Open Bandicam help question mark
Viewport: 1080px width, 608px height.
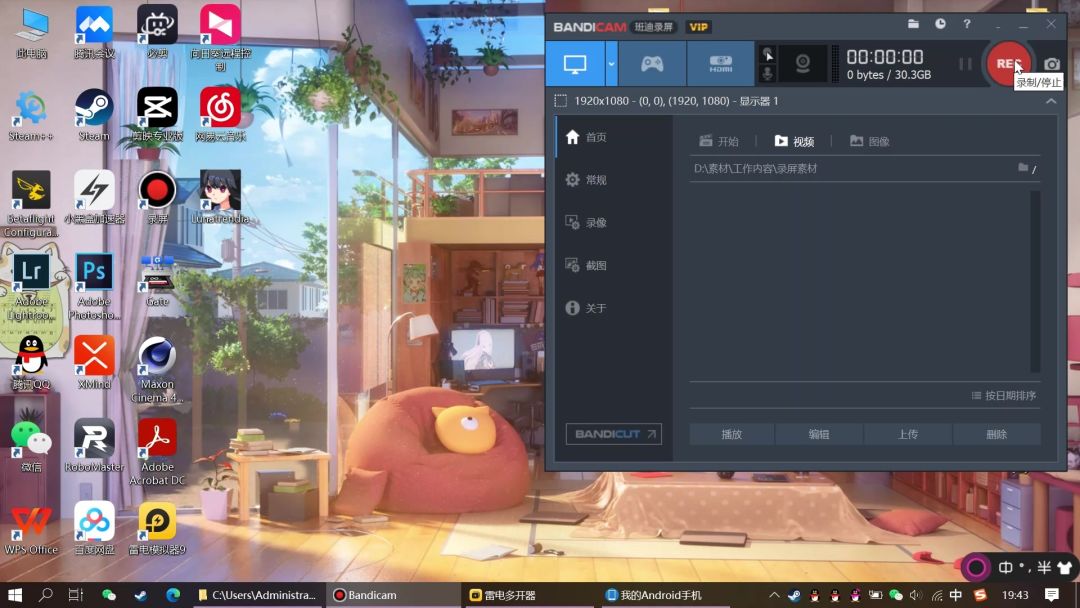(967, 24)
